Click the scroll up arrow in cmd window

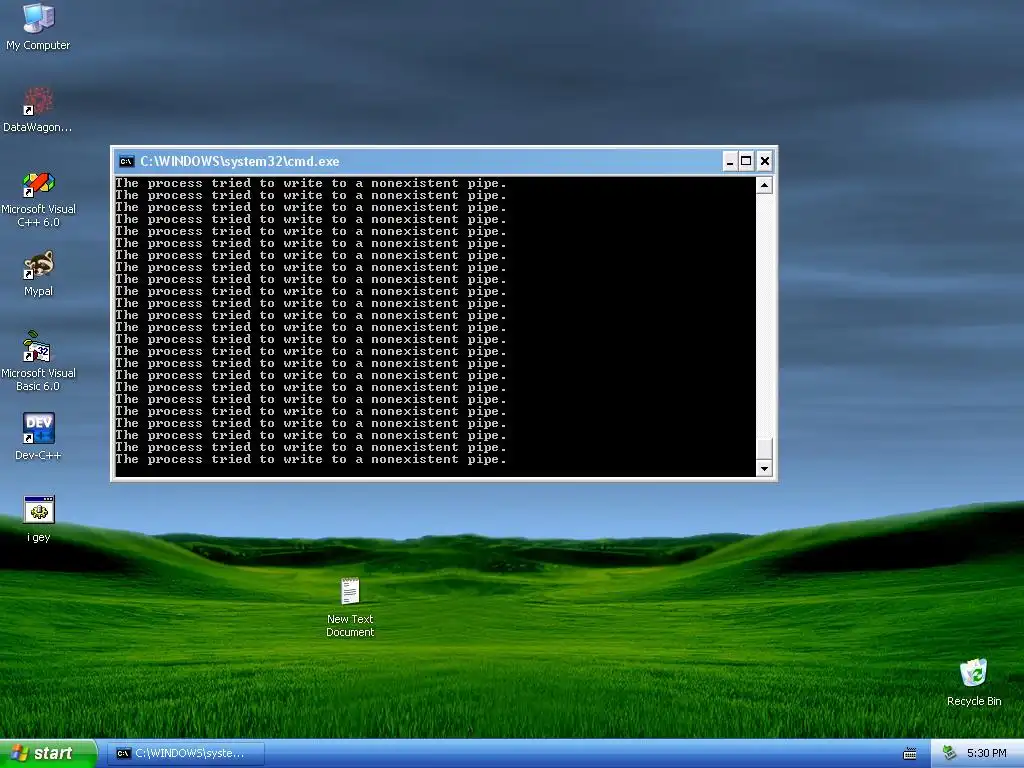pos(764,185)
